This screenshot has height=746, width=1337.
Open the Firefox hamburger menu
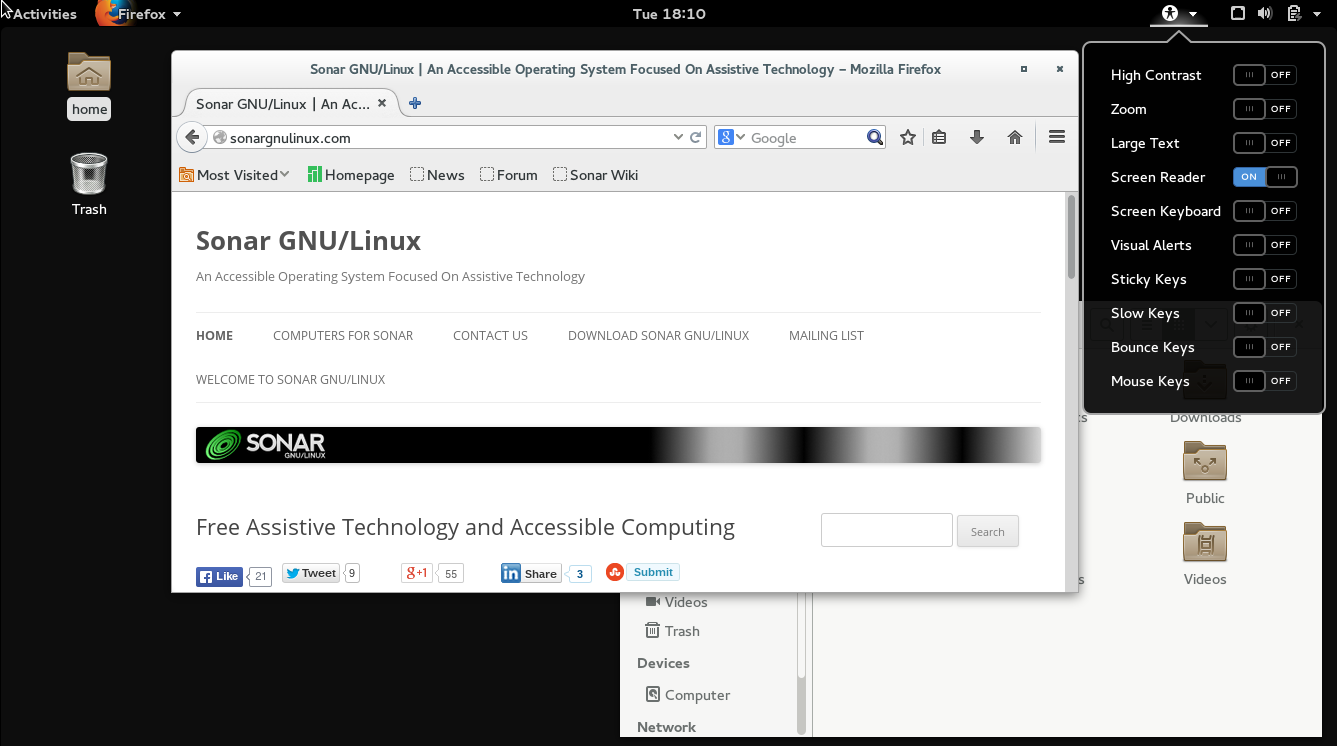coord(1057,138)
